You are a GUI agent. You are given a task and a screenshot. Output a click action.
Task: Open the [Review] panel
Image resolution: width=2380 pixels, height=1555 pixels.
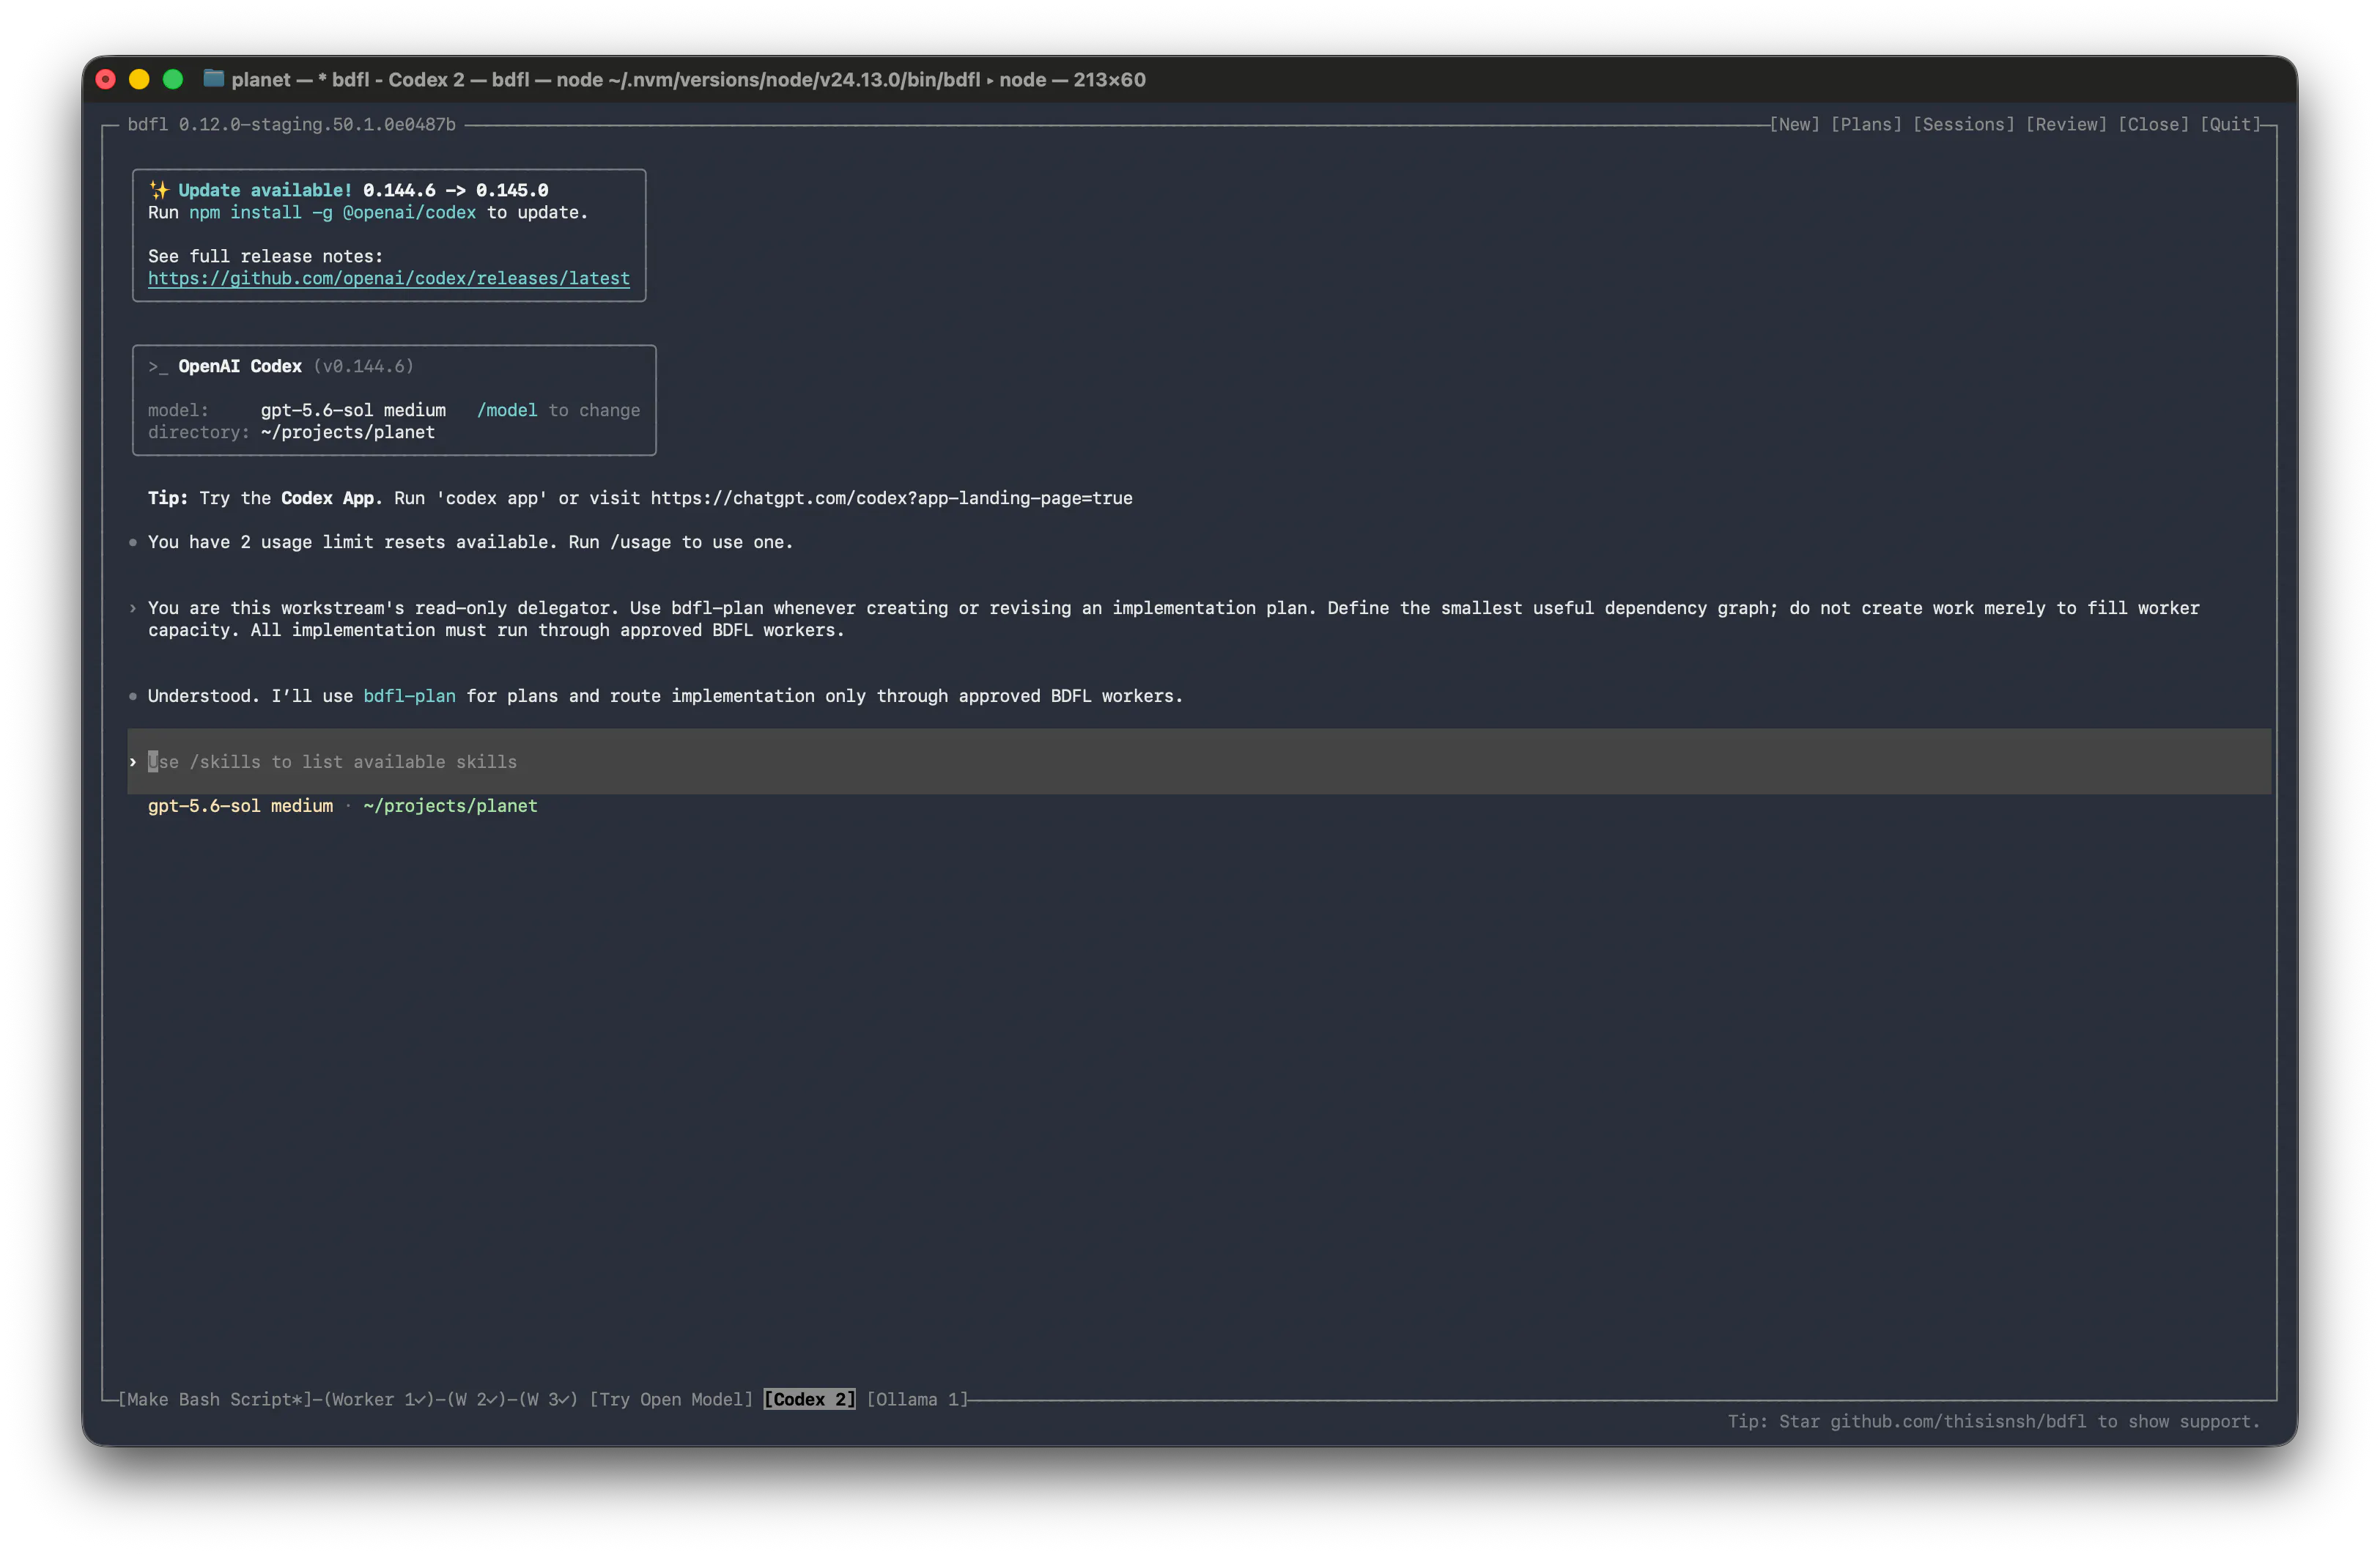(2066, 124)
